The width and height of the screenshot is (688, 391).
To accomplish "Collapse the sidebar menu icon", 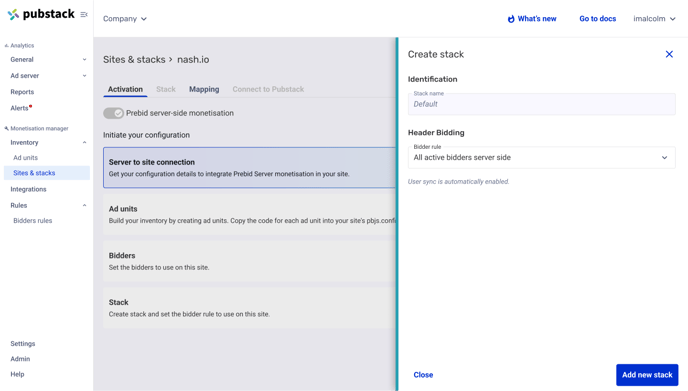I will 84,14.
